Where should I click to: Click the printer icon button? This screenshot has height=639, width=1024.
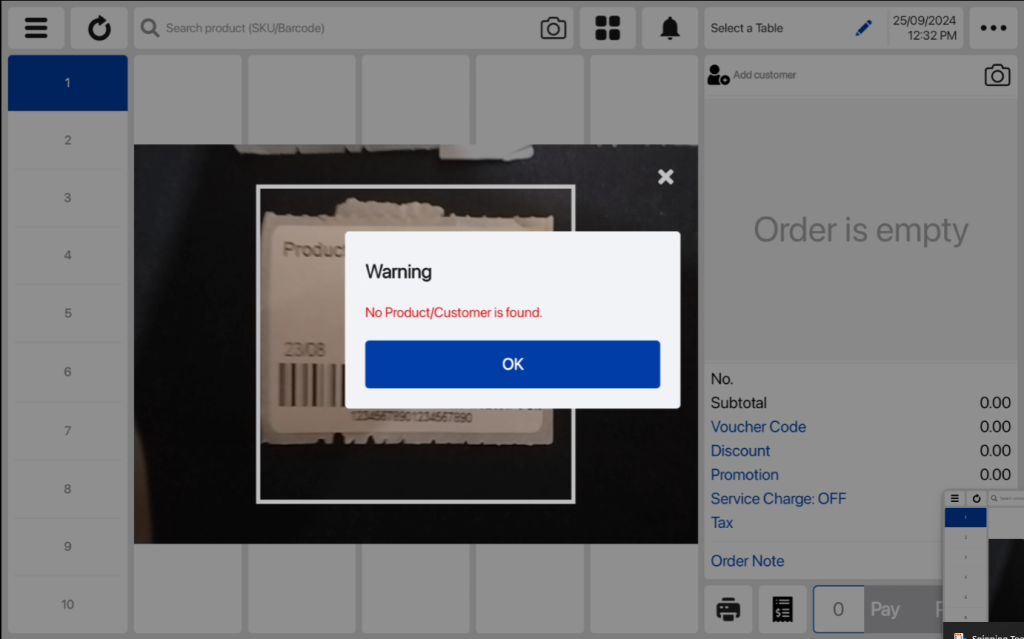(x=728, y=609)
